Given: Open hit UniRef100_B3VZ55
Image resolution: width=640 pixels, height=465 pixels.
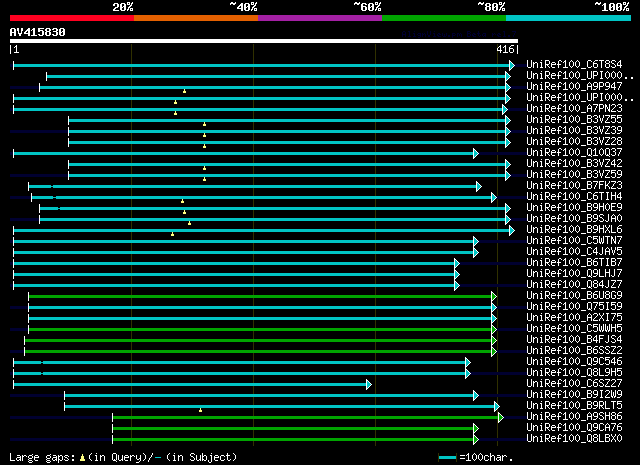Looking at the screenshot, I should pyautogui.click(x=574, y=120).
